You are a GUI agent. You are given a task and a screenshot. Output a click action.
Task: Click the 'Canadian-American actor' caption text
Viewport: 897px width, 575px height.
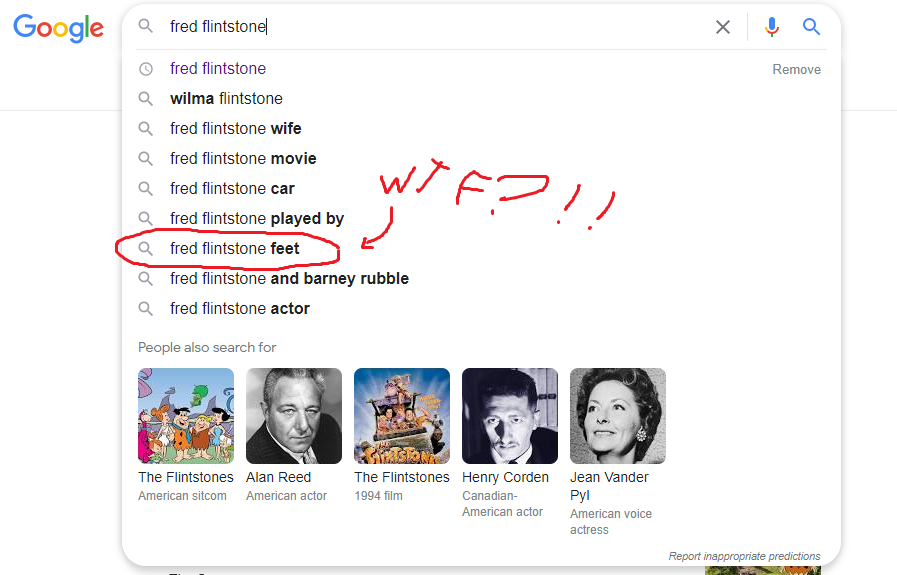[x=502, y=504]
